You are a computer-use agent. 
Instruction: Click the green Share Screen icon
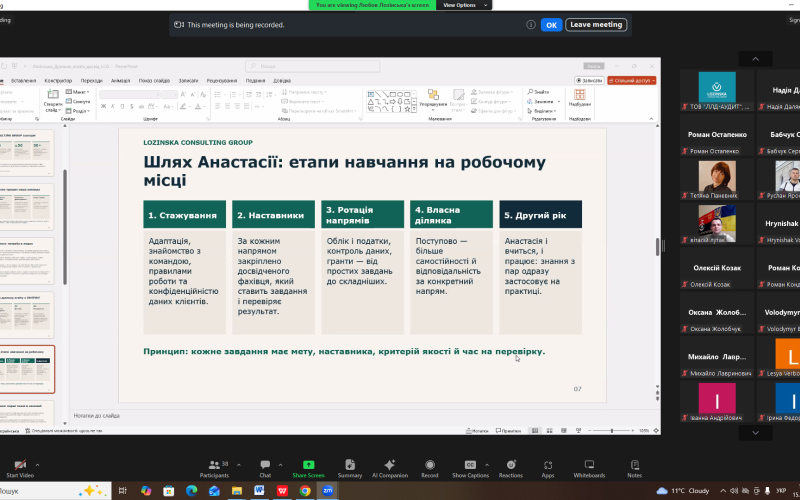click(x=308, y=465)
